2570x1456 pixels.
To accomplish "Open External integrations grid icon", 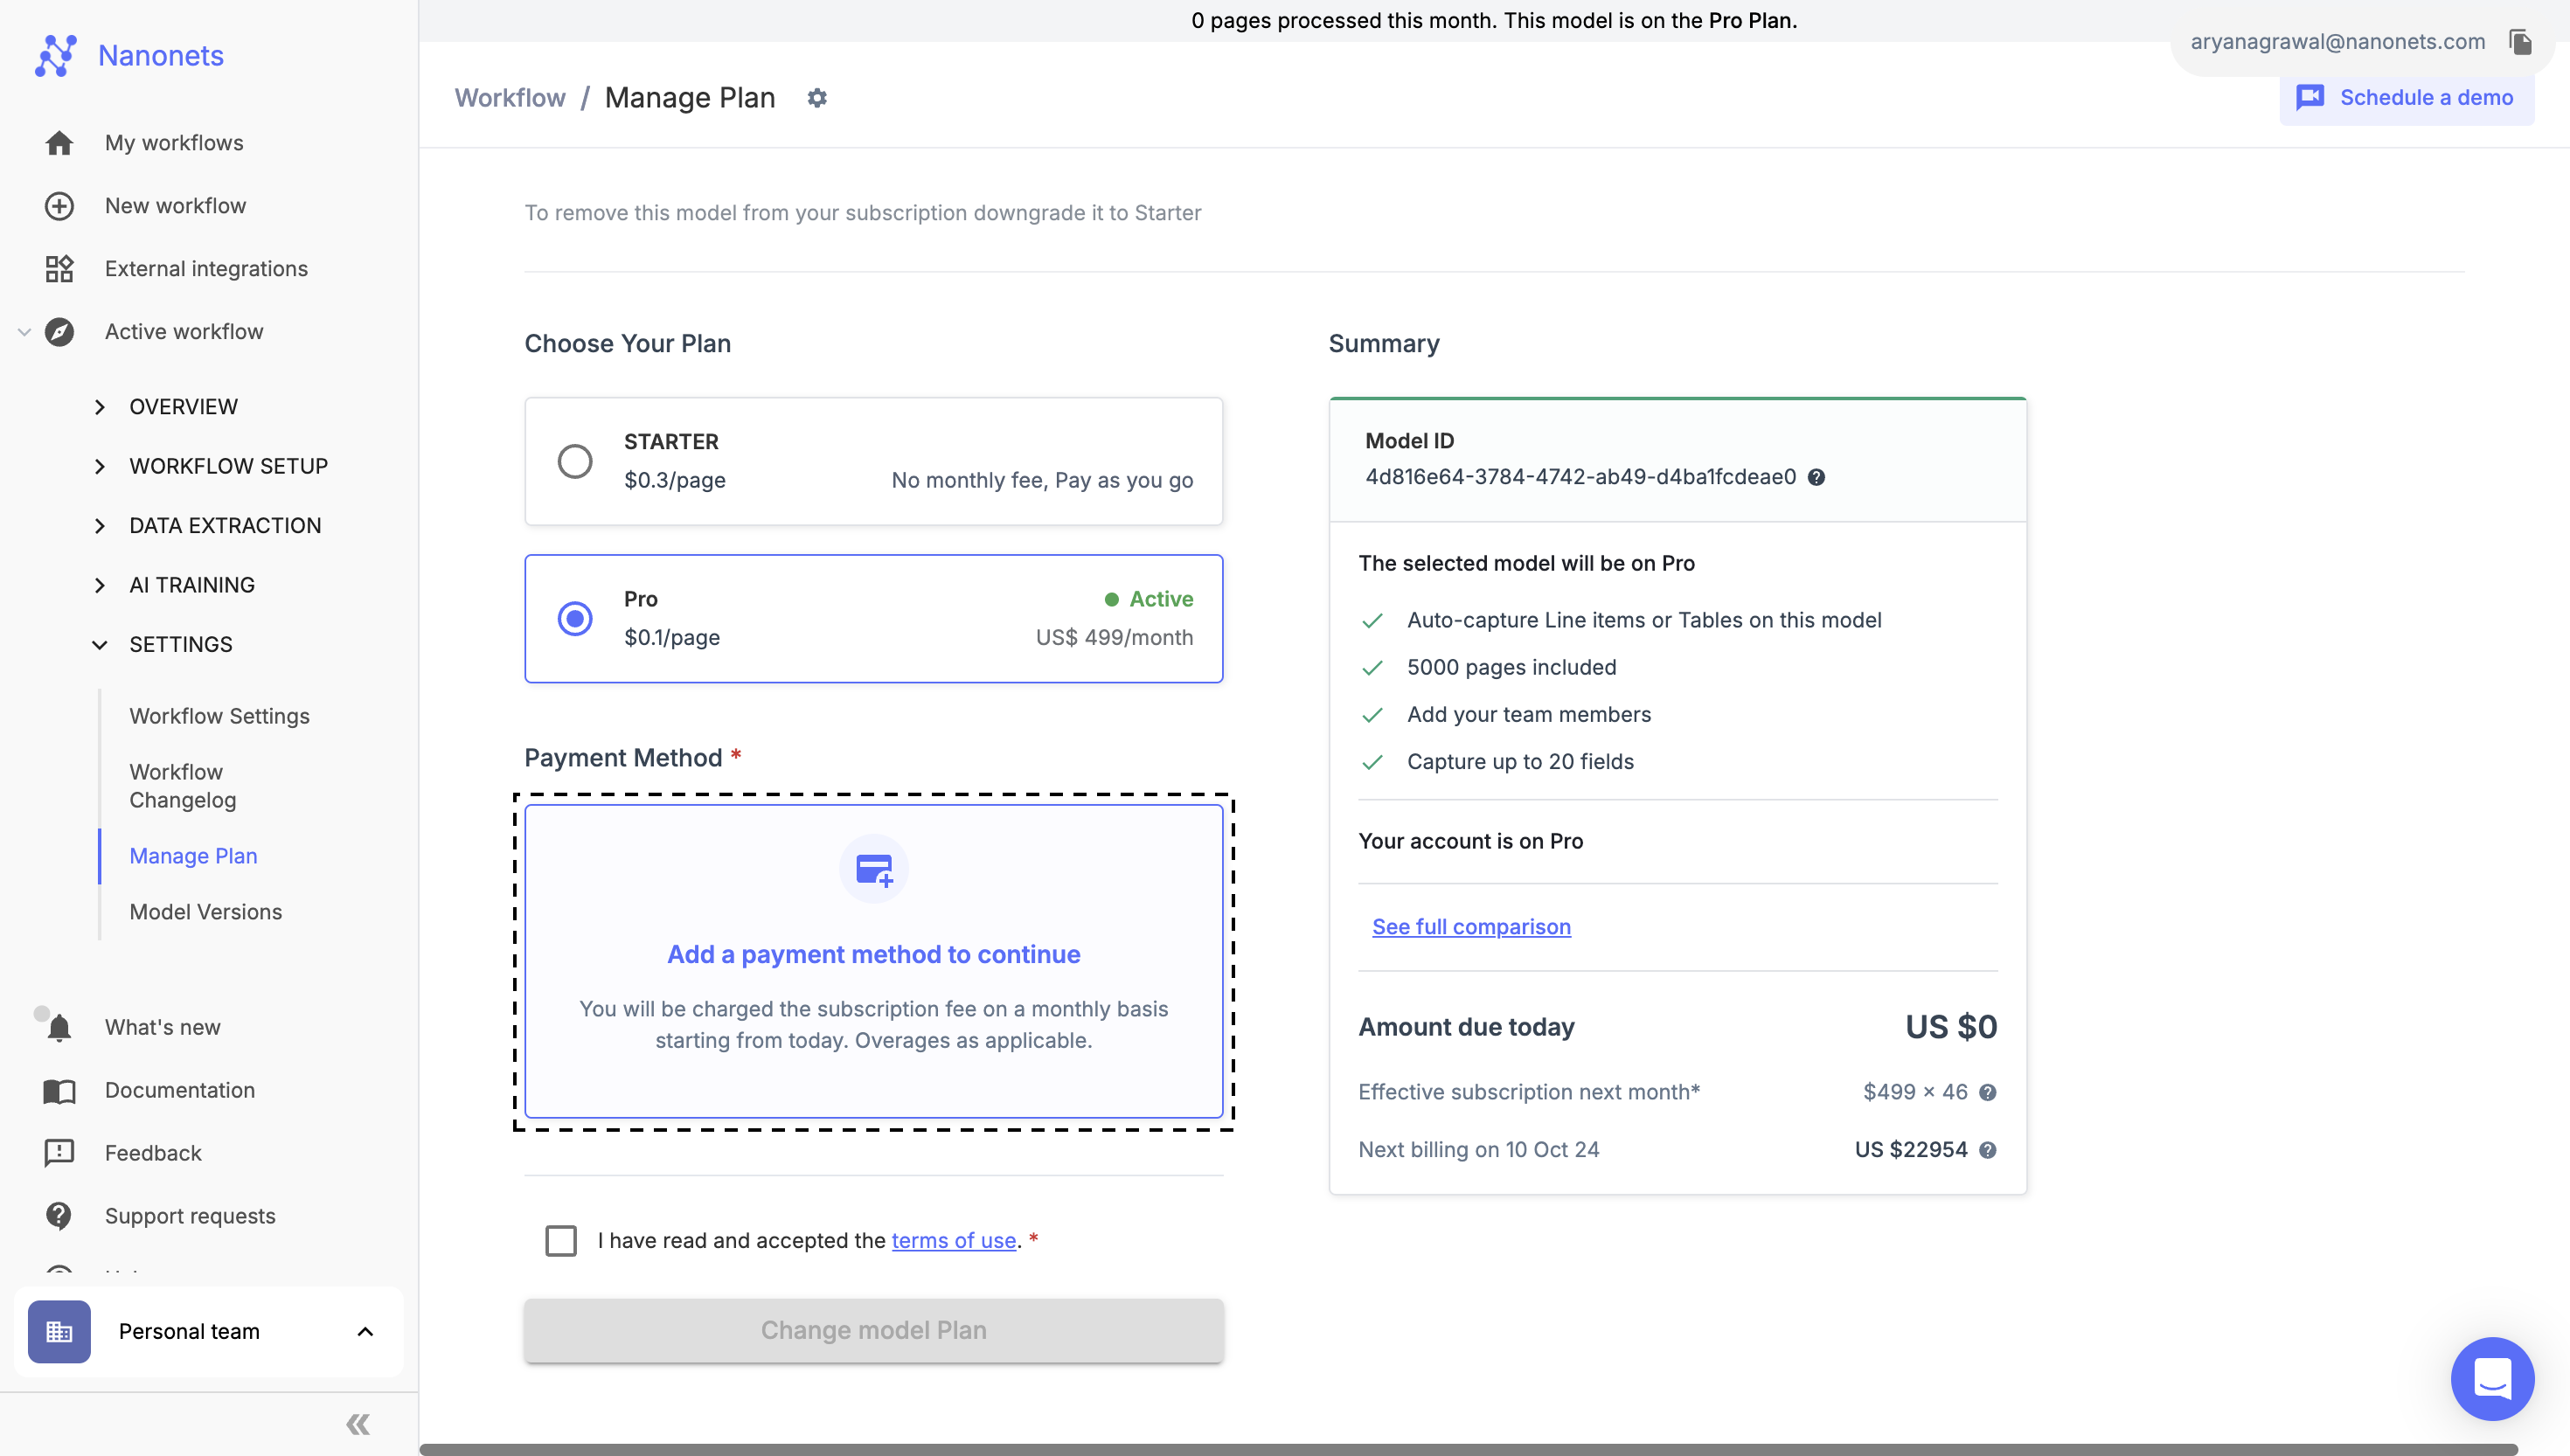I will 59,269.
